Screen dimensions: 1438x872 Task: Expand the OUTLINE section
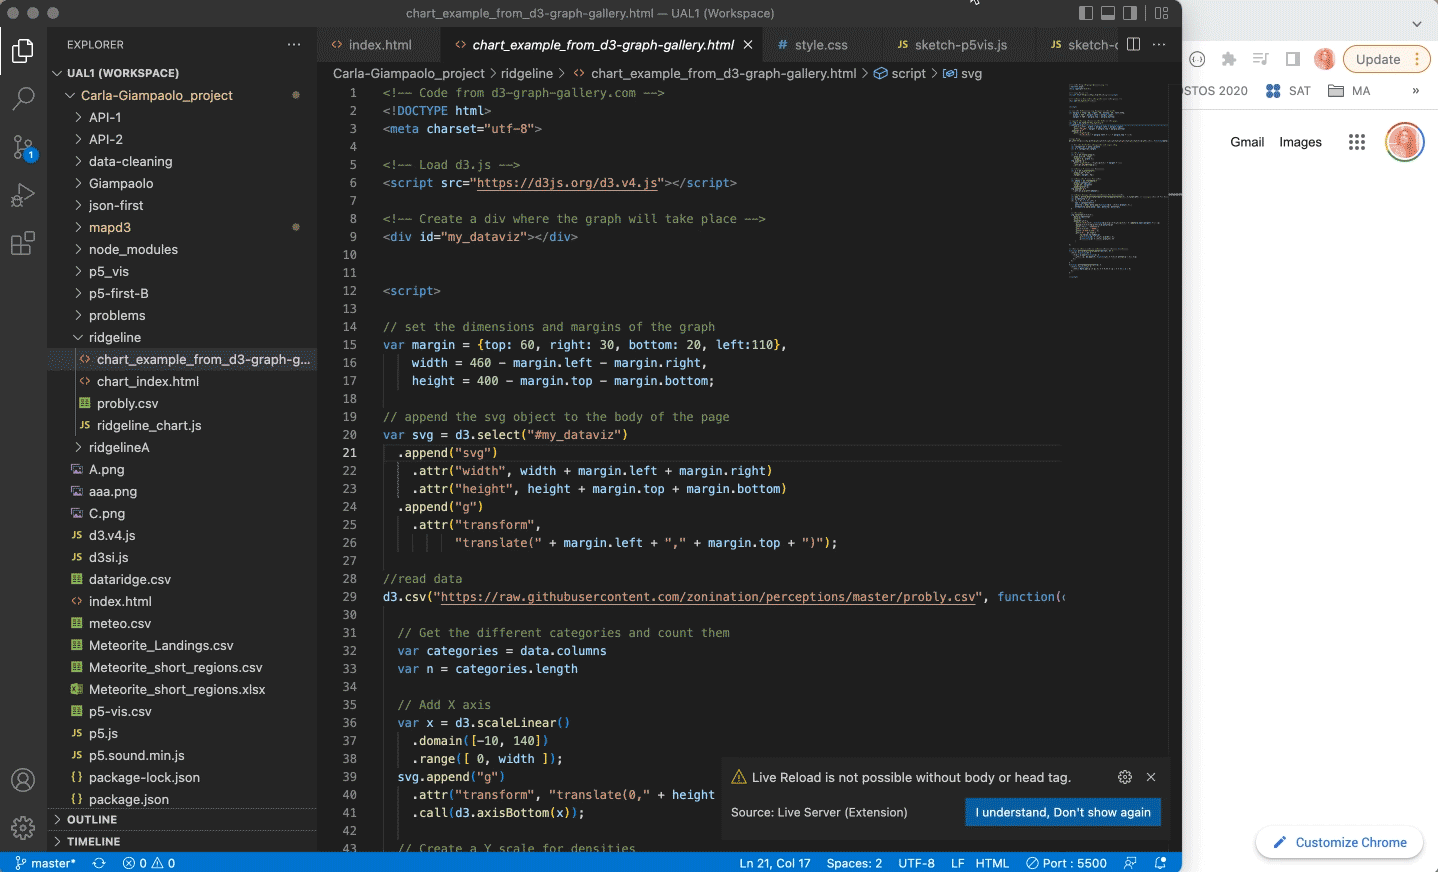pos(92,819)
